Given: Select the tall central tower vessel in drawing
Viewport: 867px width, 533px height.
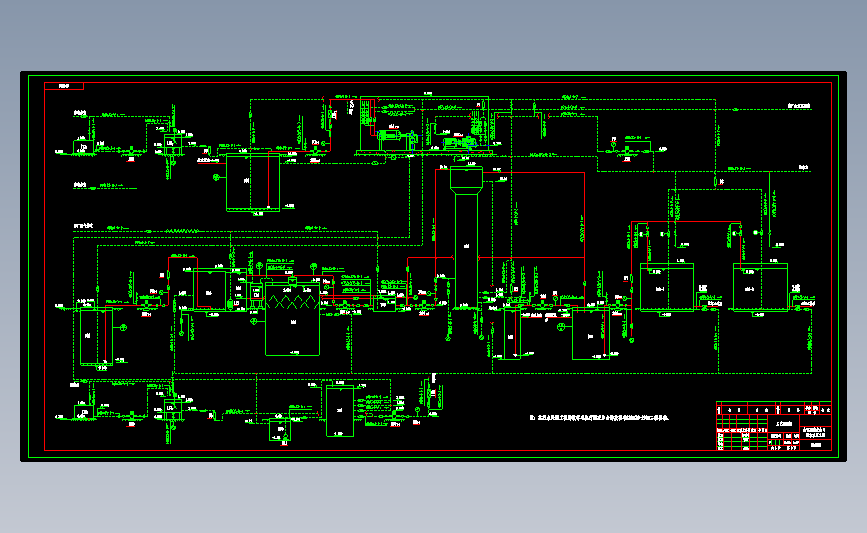Looking at the screenshot, I should 467,238.
